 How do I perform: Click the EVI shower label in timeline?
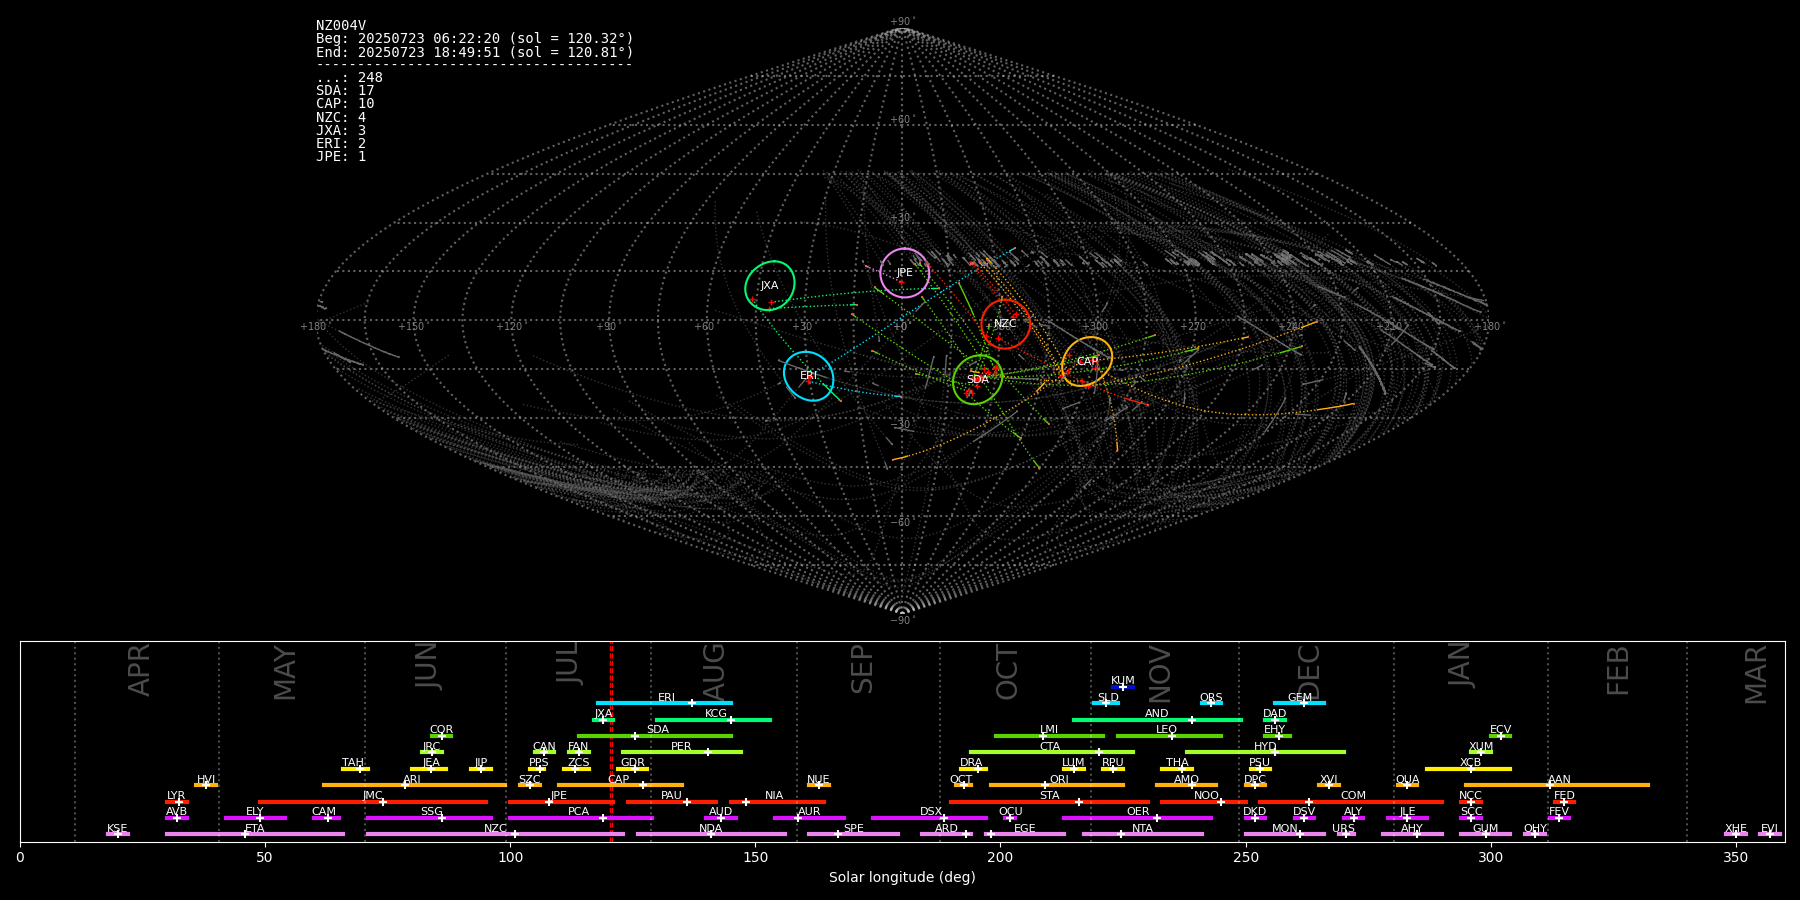point(1769,829)
